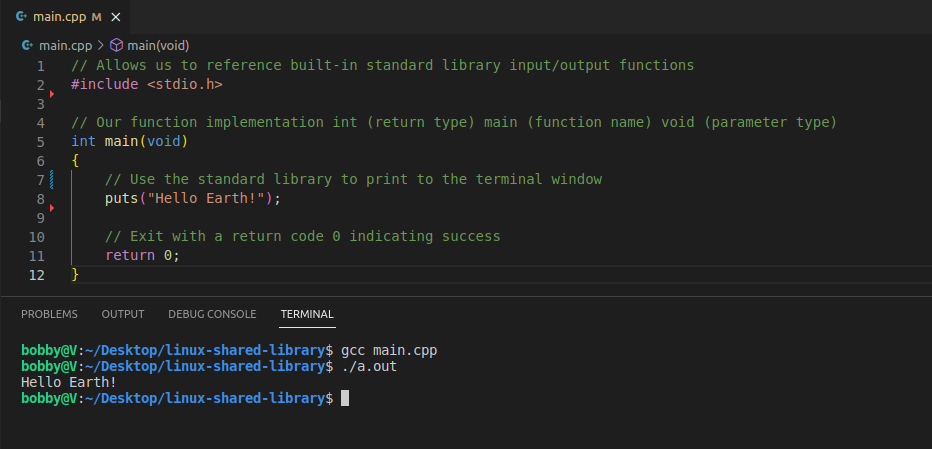The width and height of the screenshot is (932, 449).
Task: Click blue modified-line marker at line 7
Action: coord(51,179)
